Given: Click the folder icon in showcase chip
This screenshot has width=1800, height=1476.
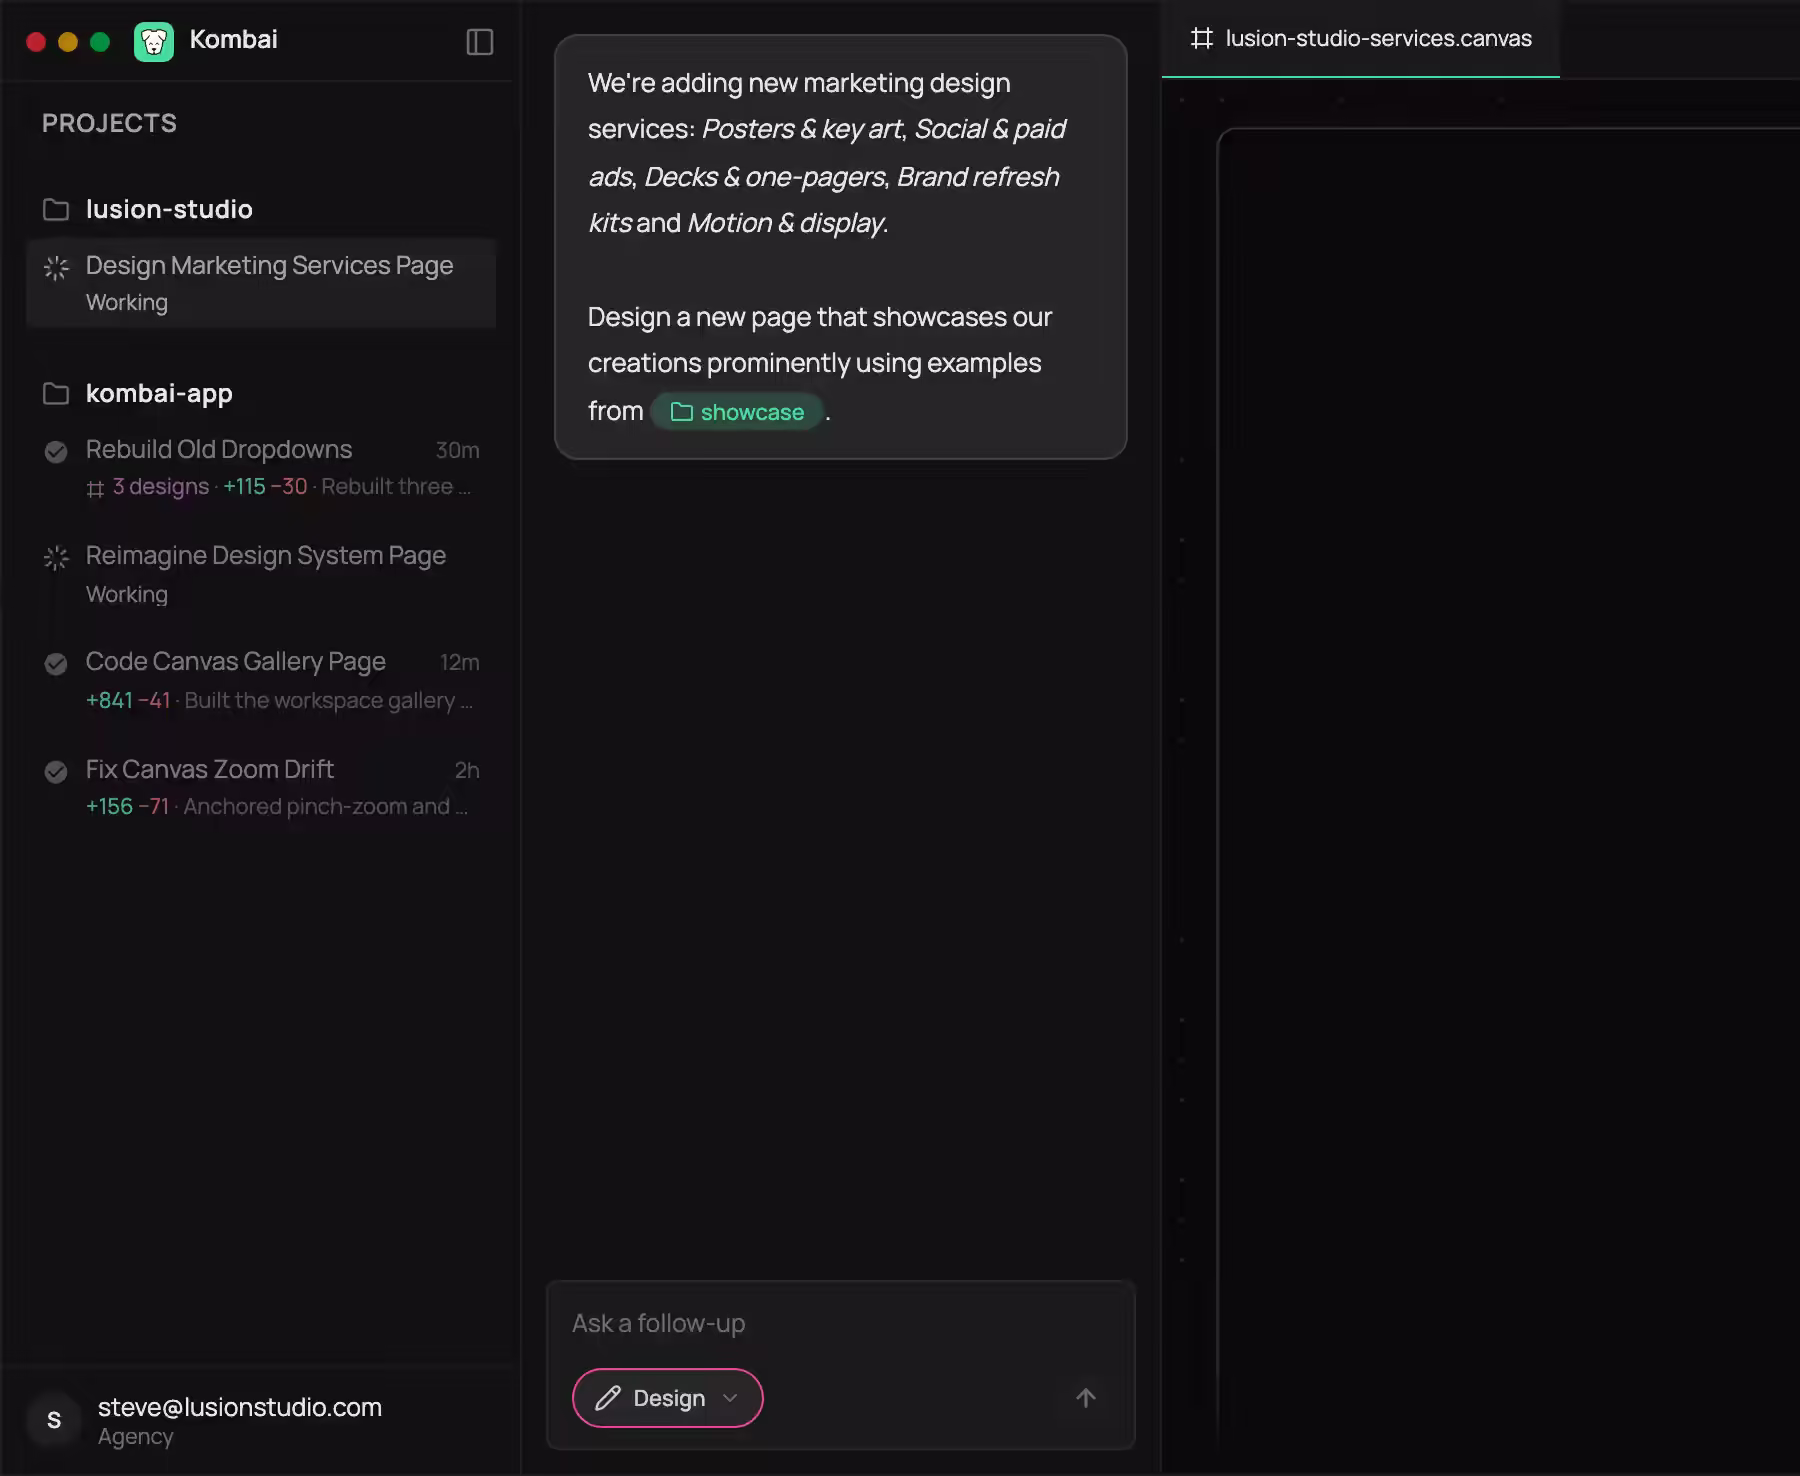Looking at the screenshot, I should (681, 412).
